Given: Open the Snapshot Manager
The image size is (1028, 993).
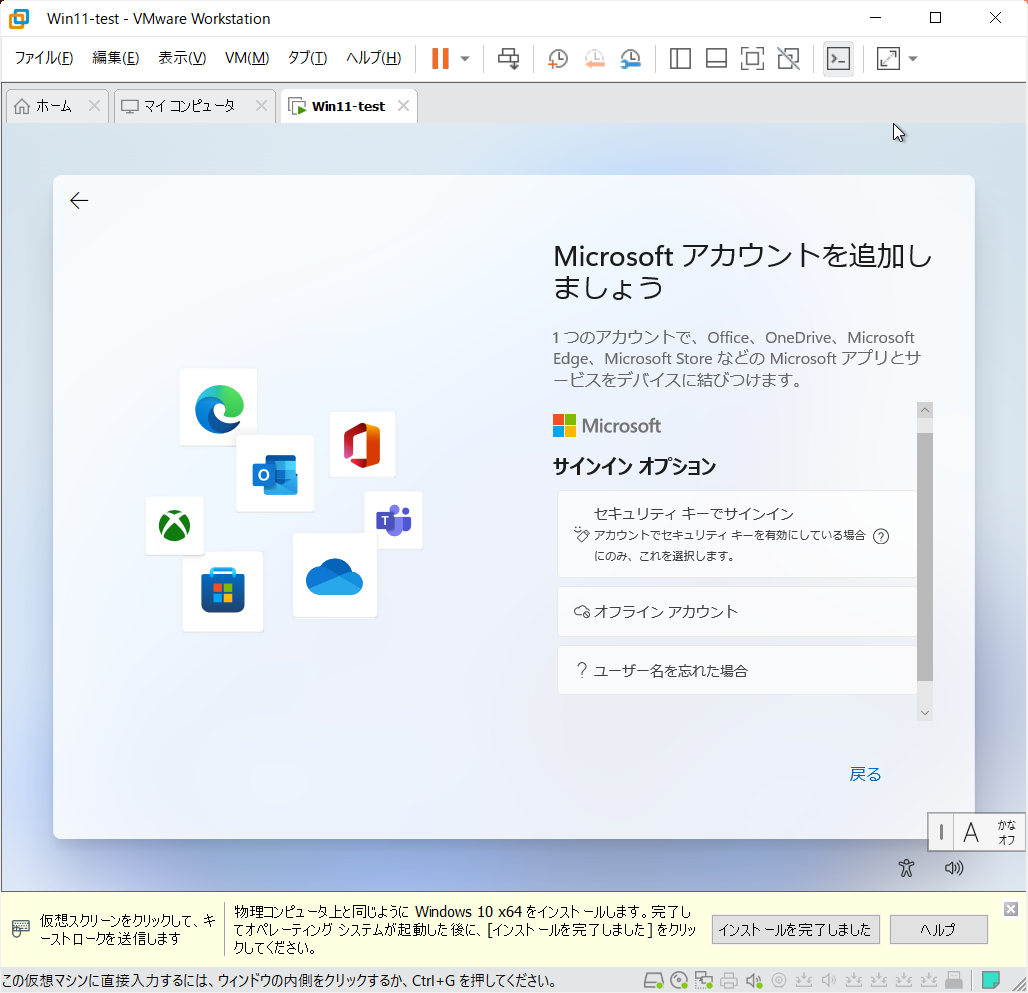Looking at the screenshot, I should [x=630, y=58].
